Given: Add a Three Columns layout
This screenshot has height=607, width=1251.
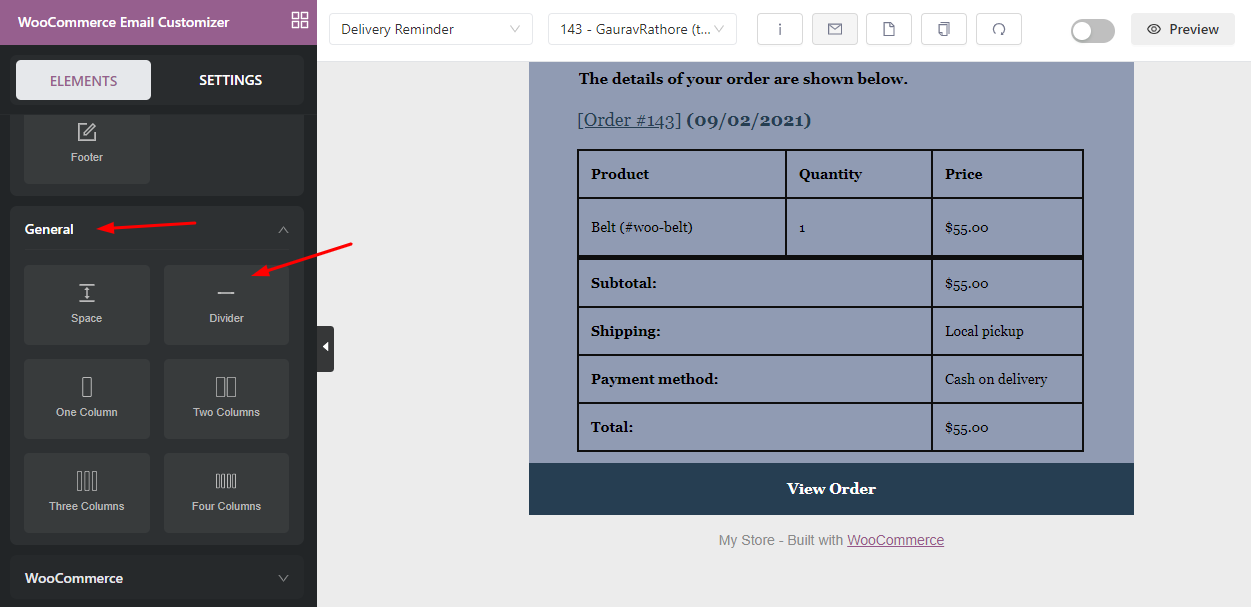Looking at the screenshot, I should pyautogui.click(x=87, y=493).
